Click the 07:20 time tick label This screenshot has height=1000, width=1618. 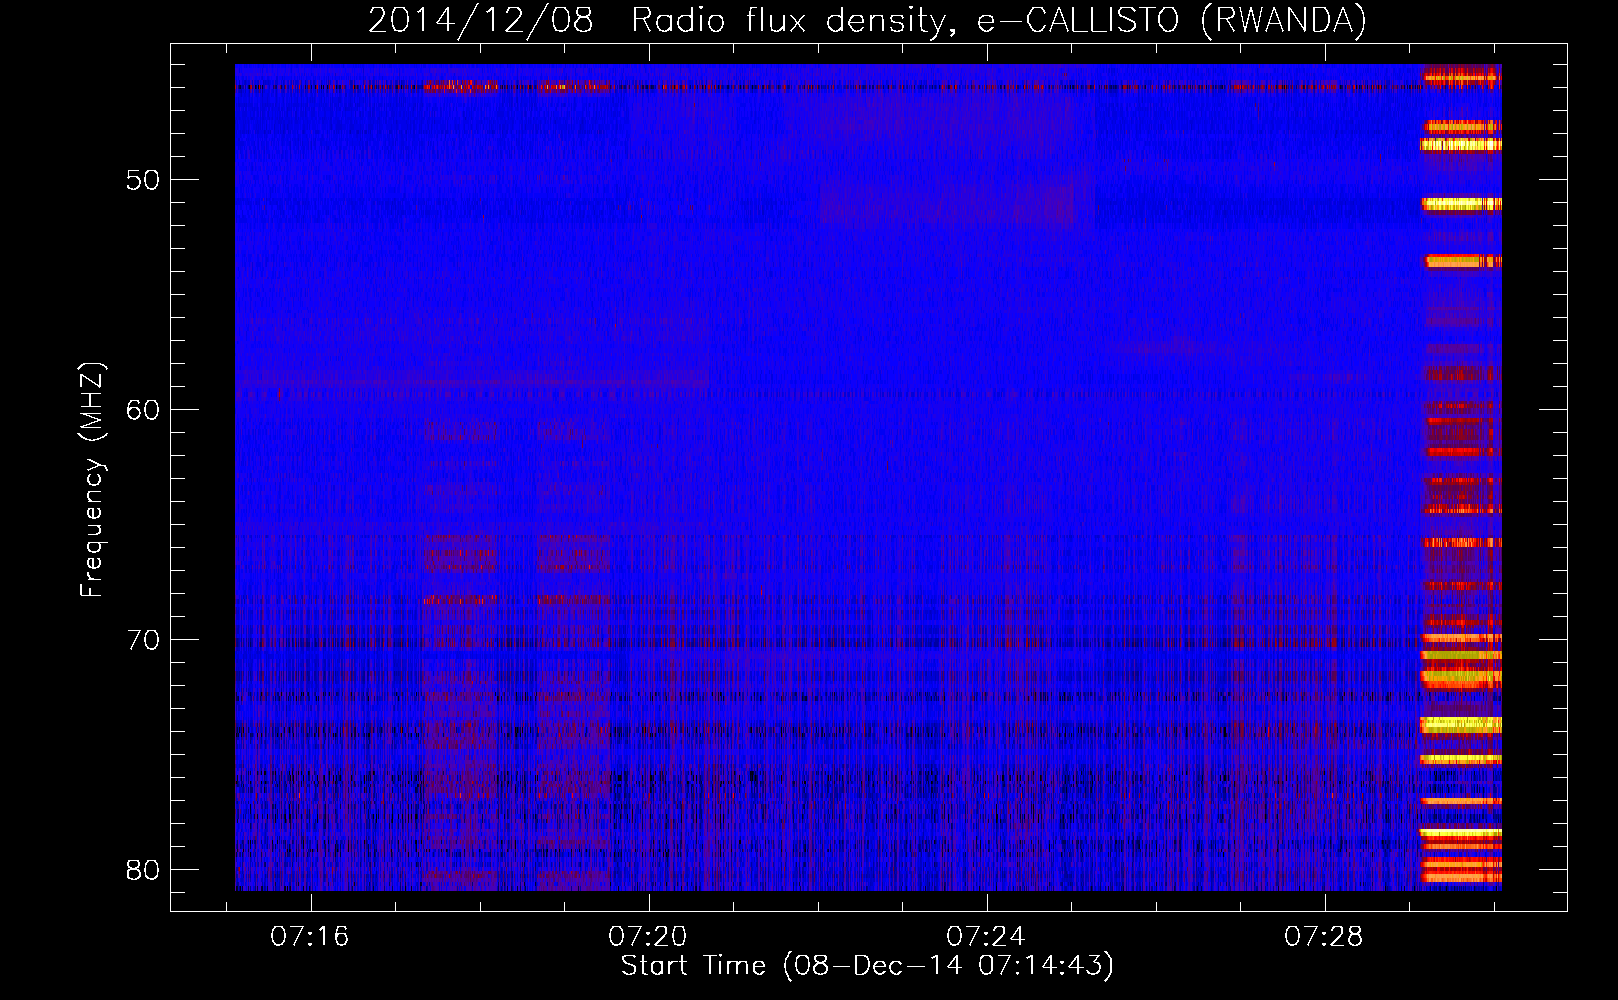point(648,937)
